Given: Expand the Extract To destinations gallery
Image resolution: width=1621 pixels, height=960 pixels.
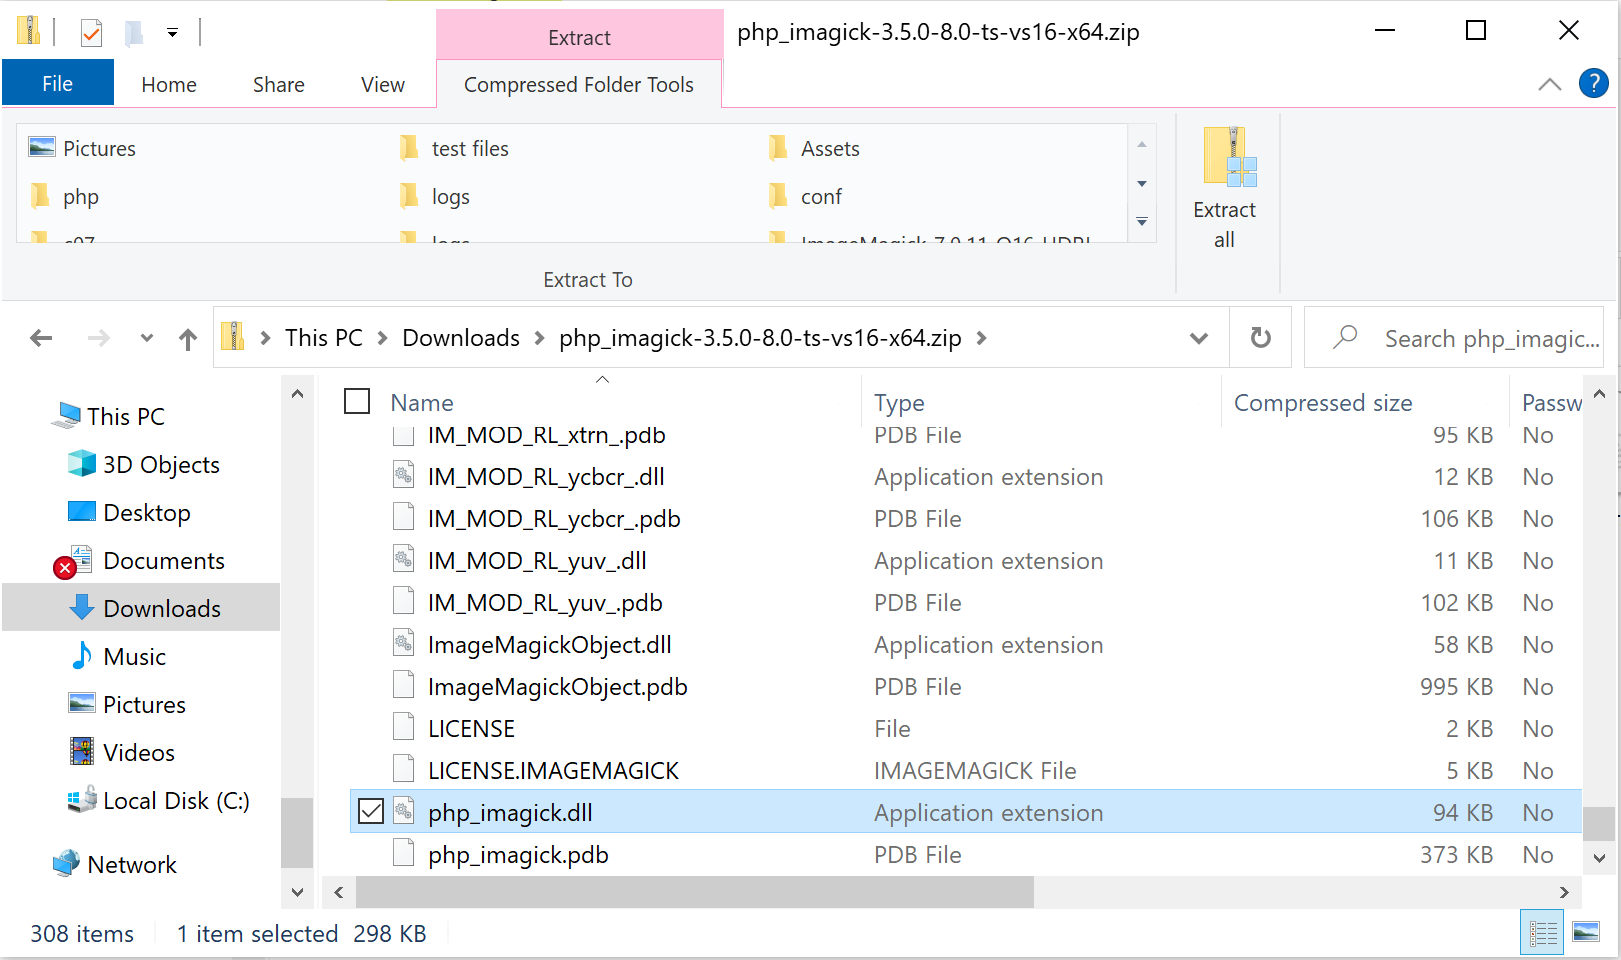Looking at the screenshot, I should tap(1142, 222).
